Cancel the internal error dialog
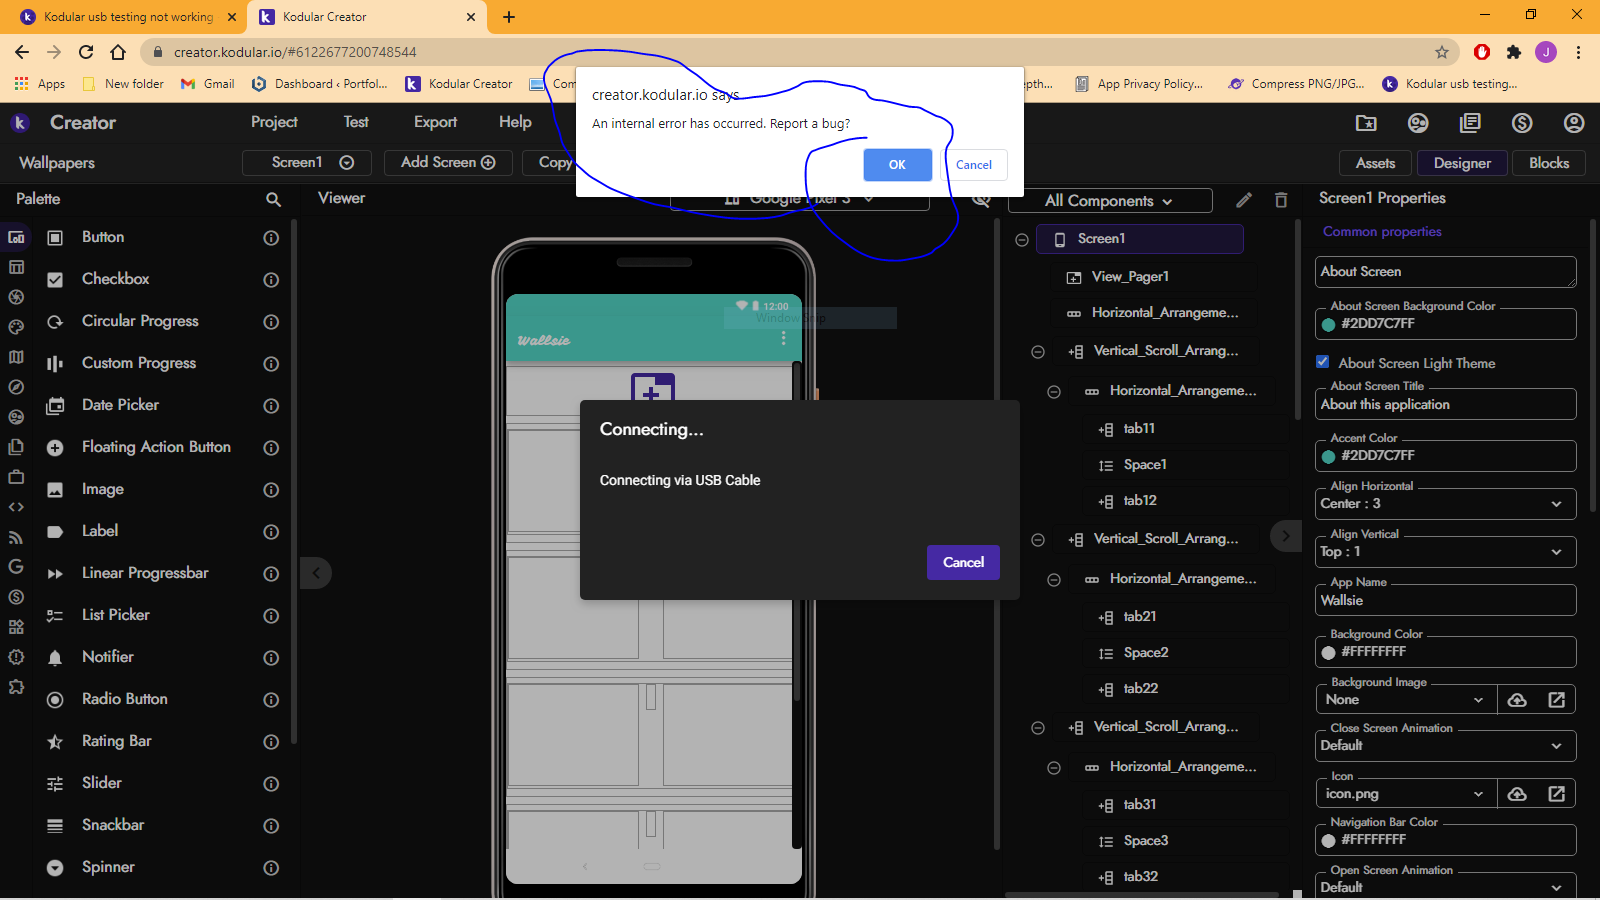This screenshot has height=900, width=1600. pyautogui.click(x=974, y=165)
